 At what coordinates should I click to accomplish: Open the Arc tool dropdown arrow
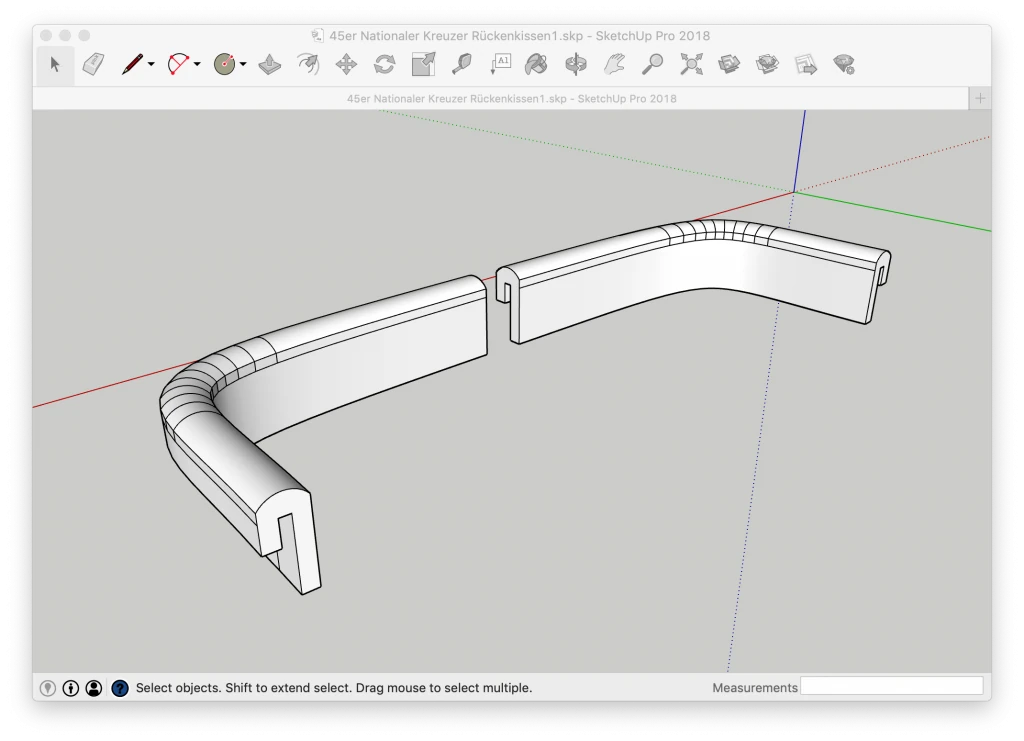tap(197, 65)
